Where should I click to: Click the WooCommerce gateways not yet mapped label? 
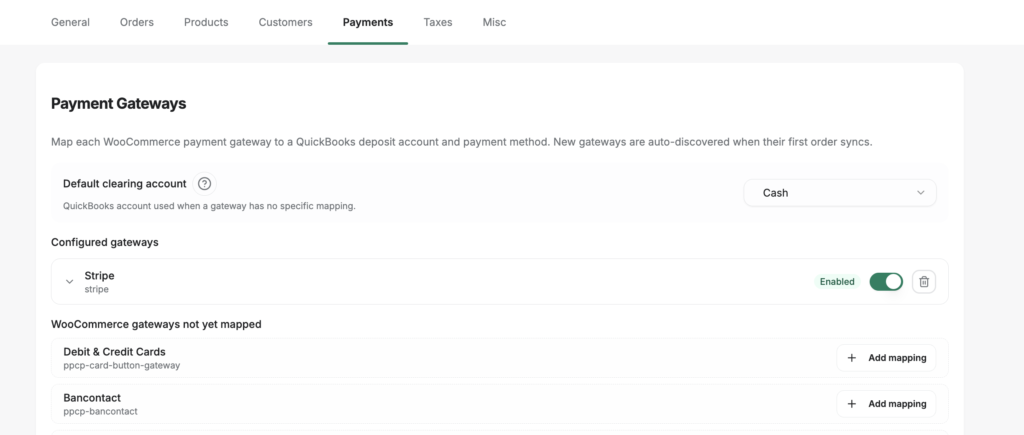click(x=156, y=324)
